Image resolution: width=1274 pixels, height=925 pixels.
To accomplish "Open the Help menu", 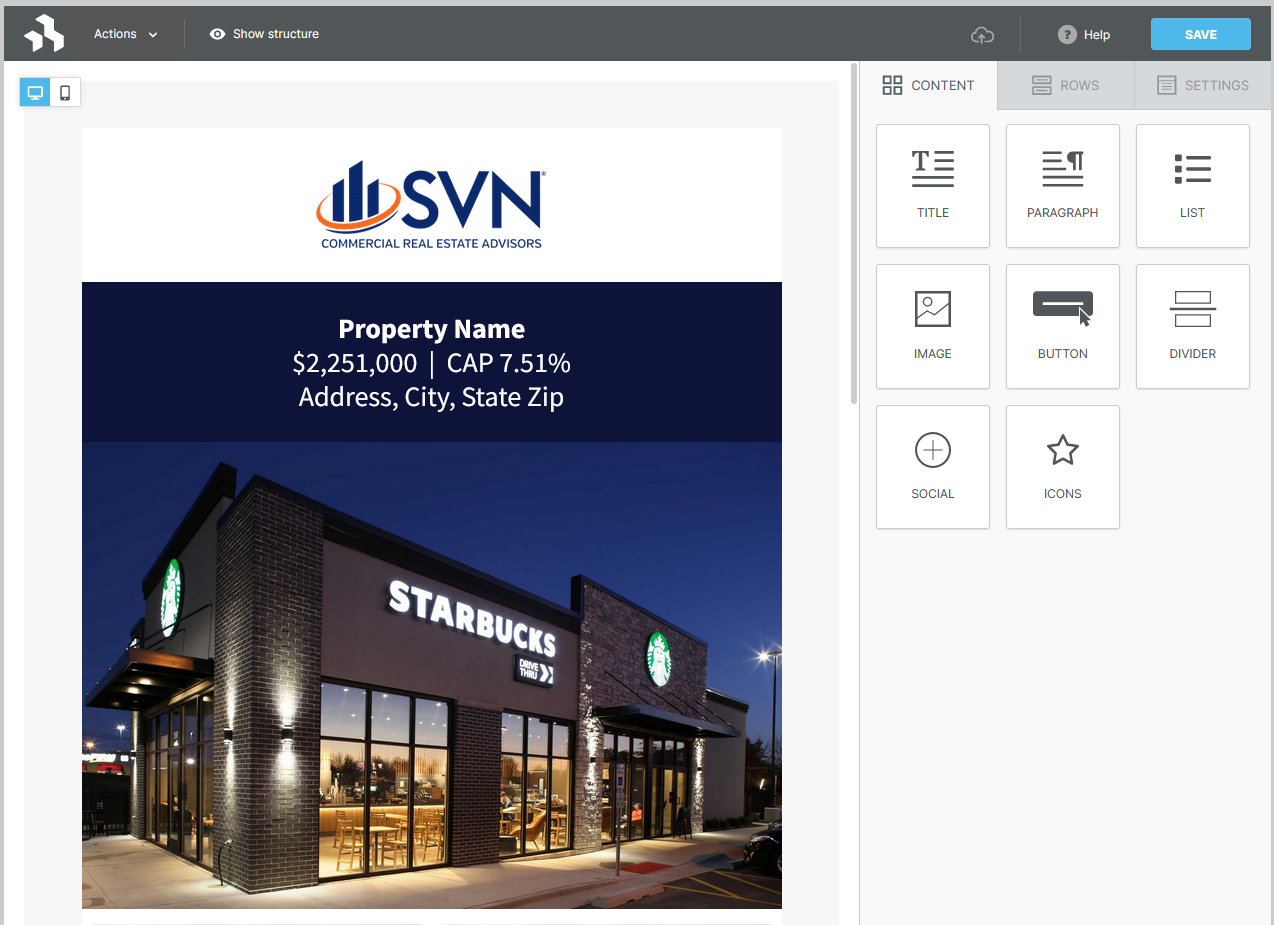I will (x=1084, y=35).
